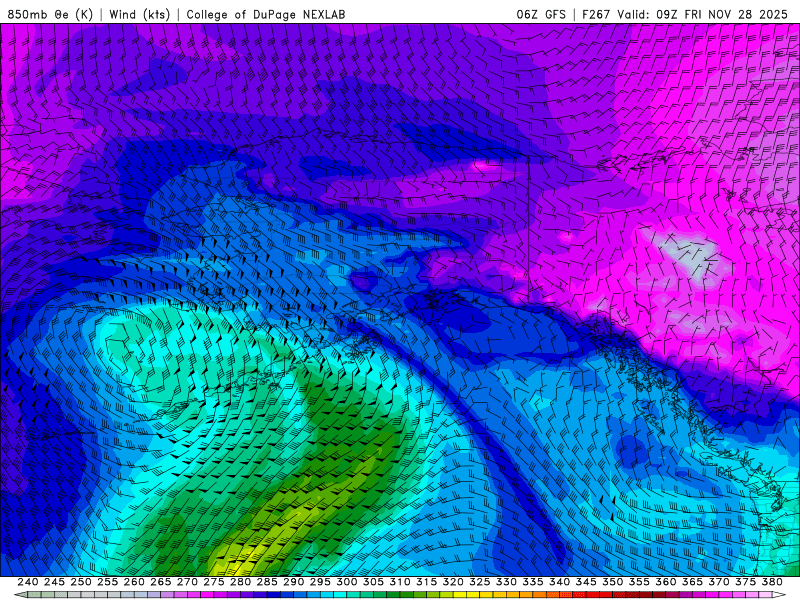Click the "Wind (kts)" header label
800x600 pixels.
coord(139,14)
